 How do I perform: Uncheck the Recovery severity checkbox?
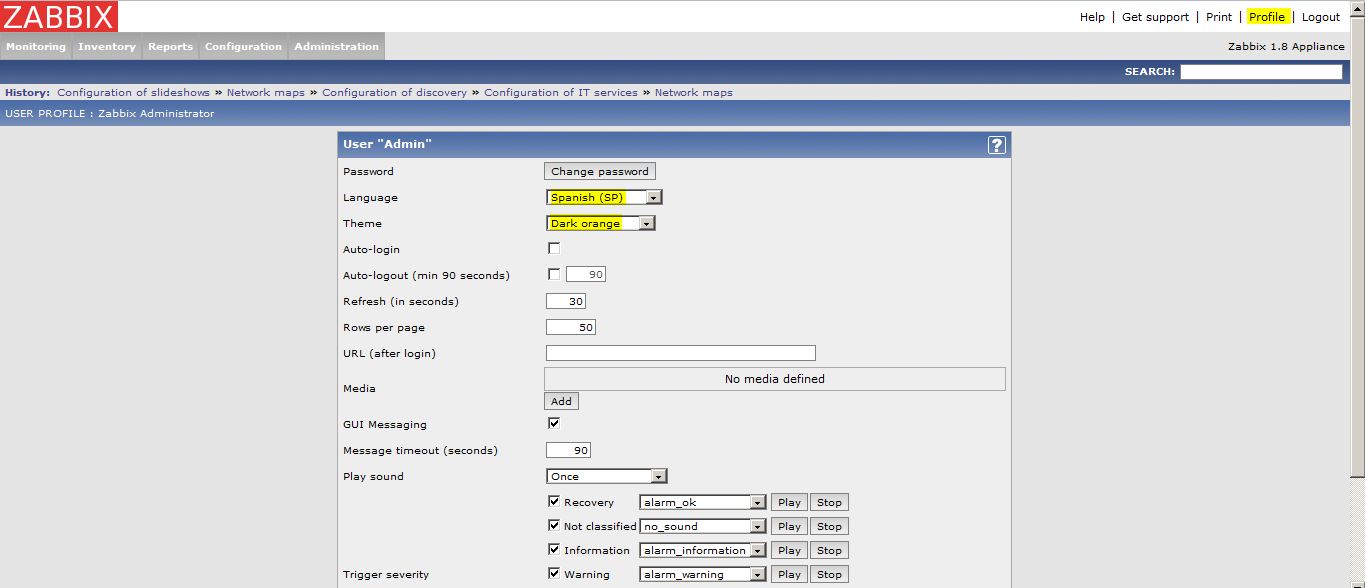[x=554, y=502]
